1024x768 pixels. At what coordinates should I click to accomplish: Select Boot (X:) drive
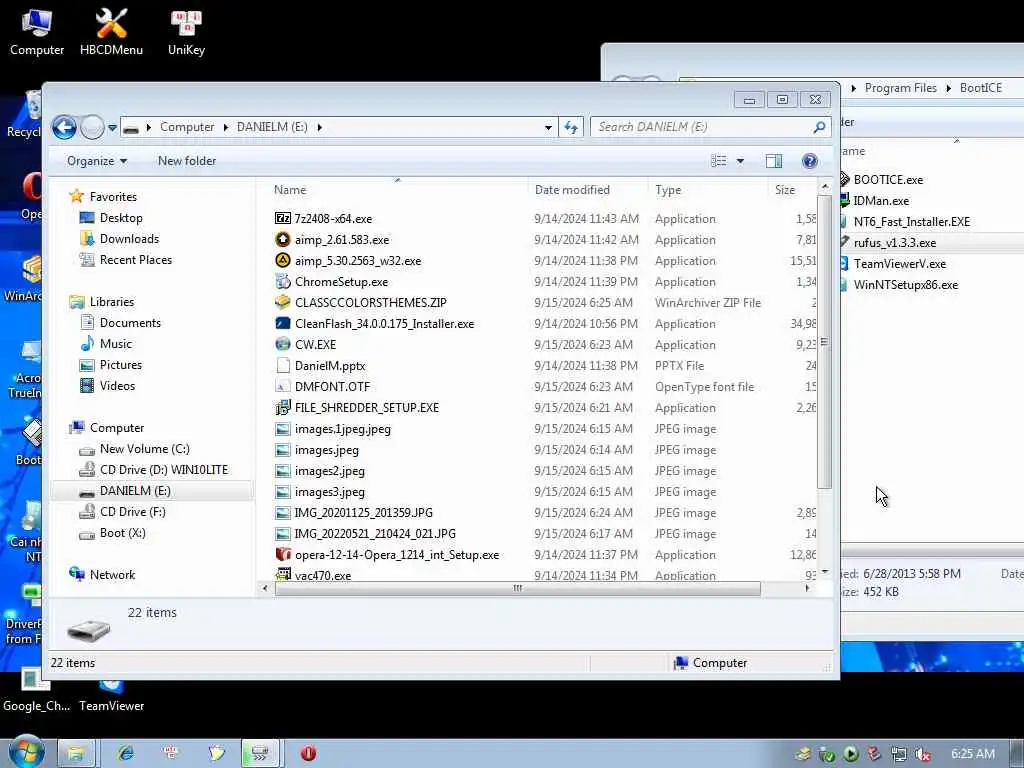[122, 533]
